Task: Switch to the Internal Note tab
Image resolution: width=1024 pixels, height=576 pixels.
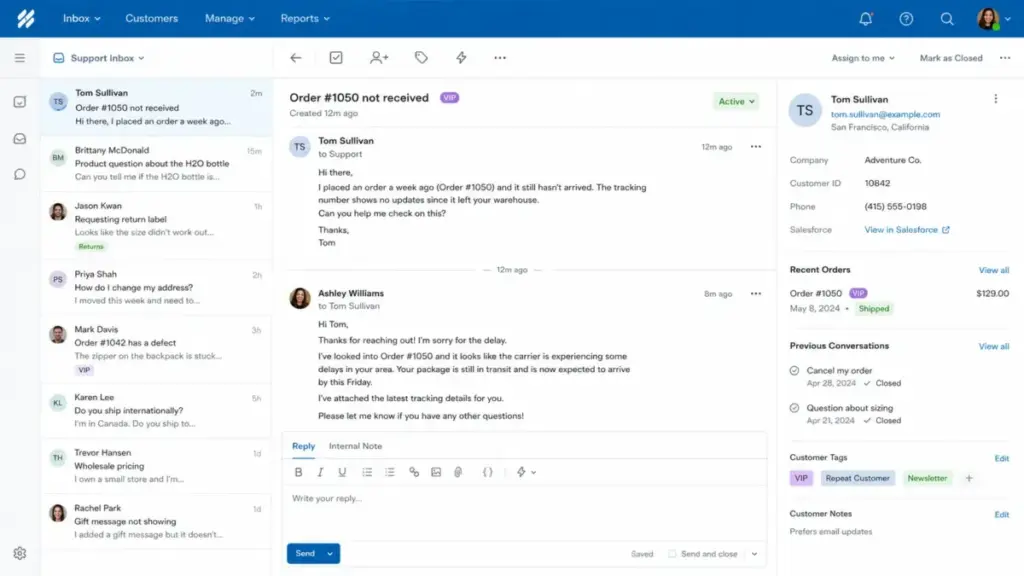Action: pos(355,446)
